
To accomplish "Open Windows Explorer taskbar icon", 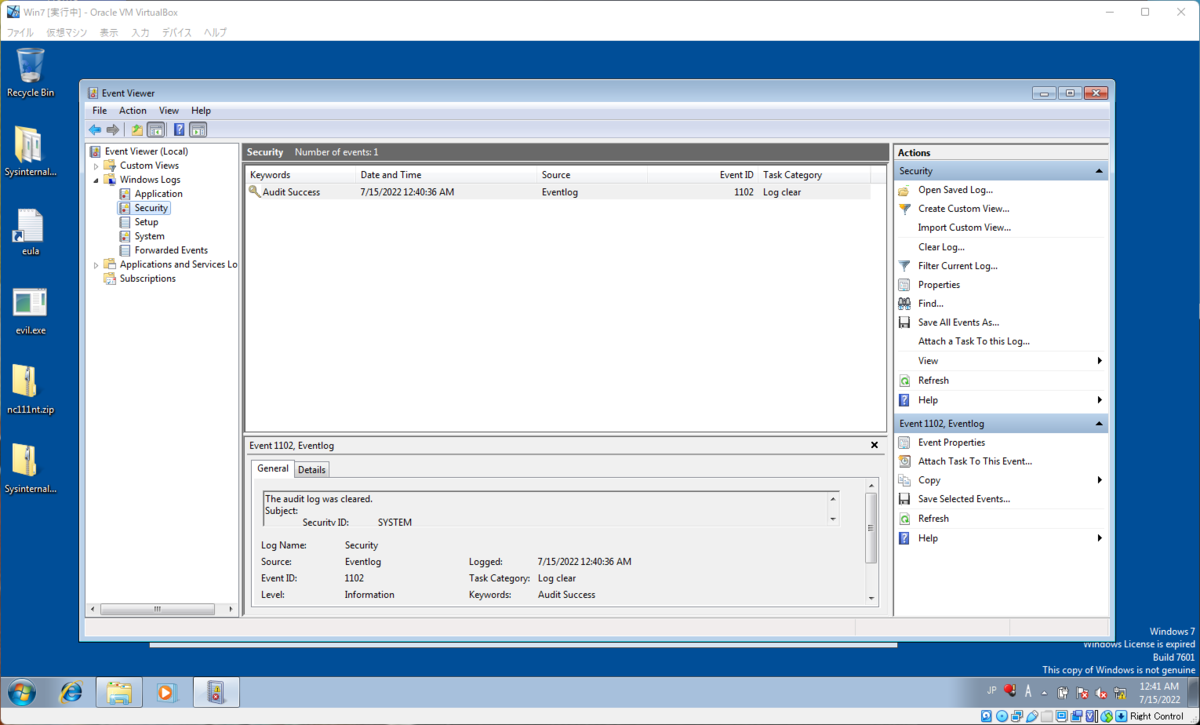I will click(118, 692).
